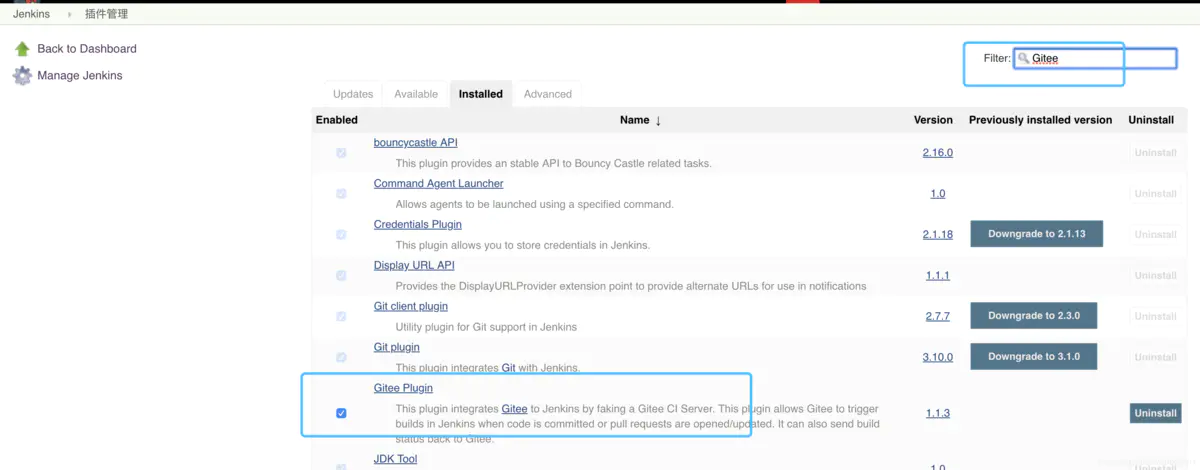Click the Downgrade to 3.1.0 button
This screenshot has width=1200, height=470.
1033,357
